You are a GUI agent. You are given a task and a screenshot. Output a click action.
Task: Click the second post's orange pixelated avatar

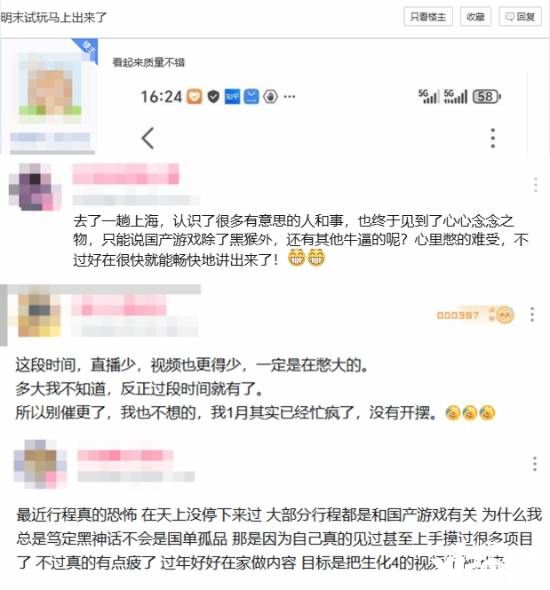pos(39,315)
